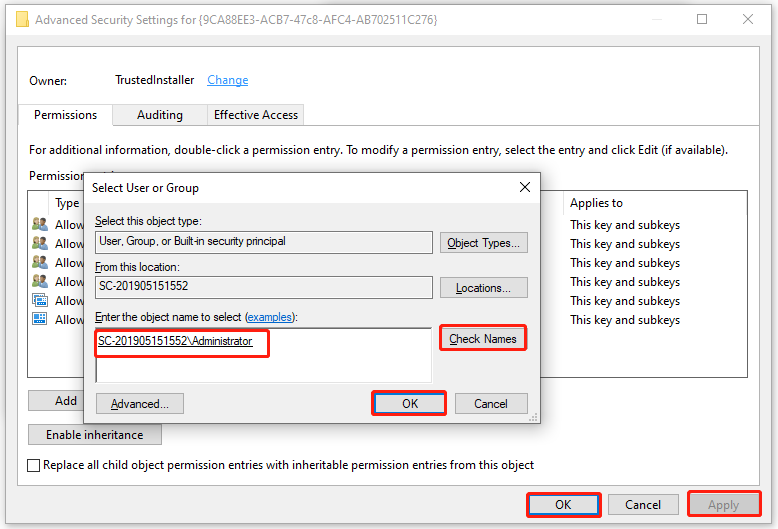Click the Apply button

click(x=724, y=505)
